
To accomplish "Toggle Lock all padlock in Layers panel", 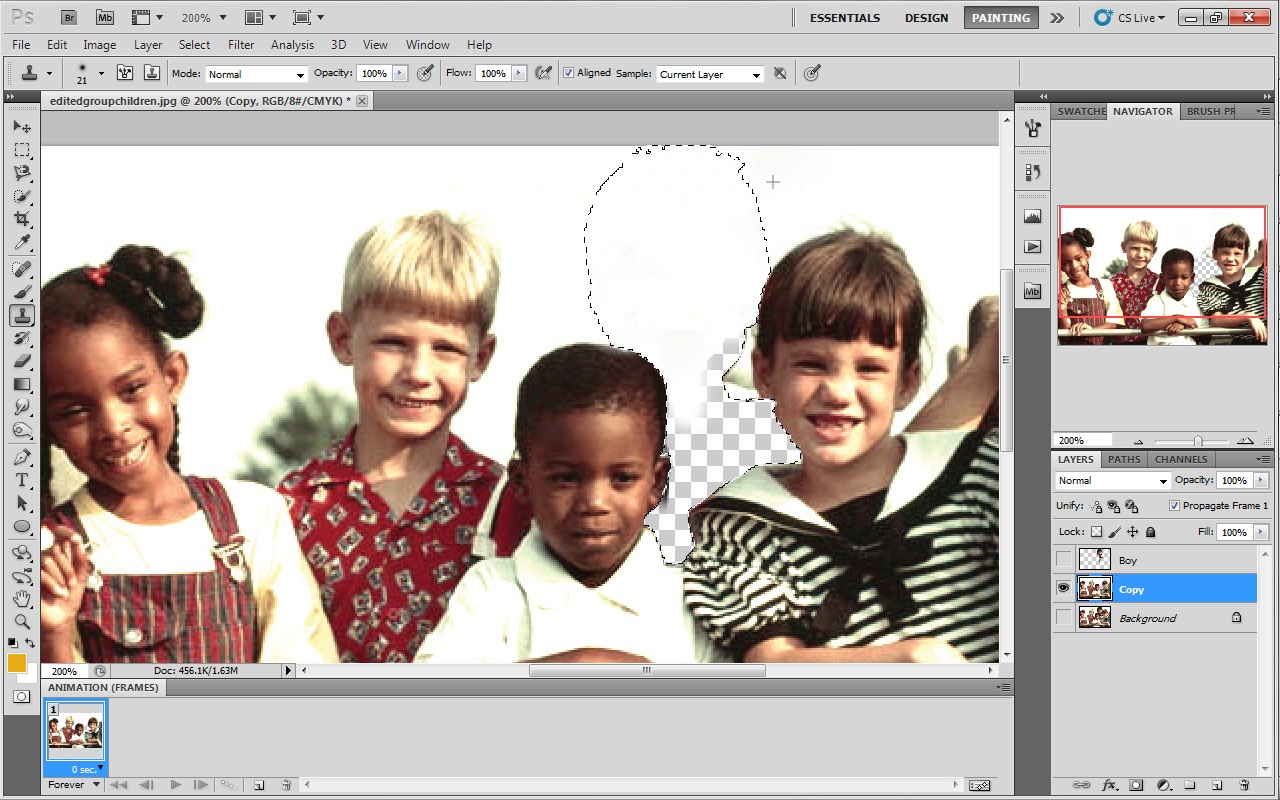I will click(x=1150, y=532).
